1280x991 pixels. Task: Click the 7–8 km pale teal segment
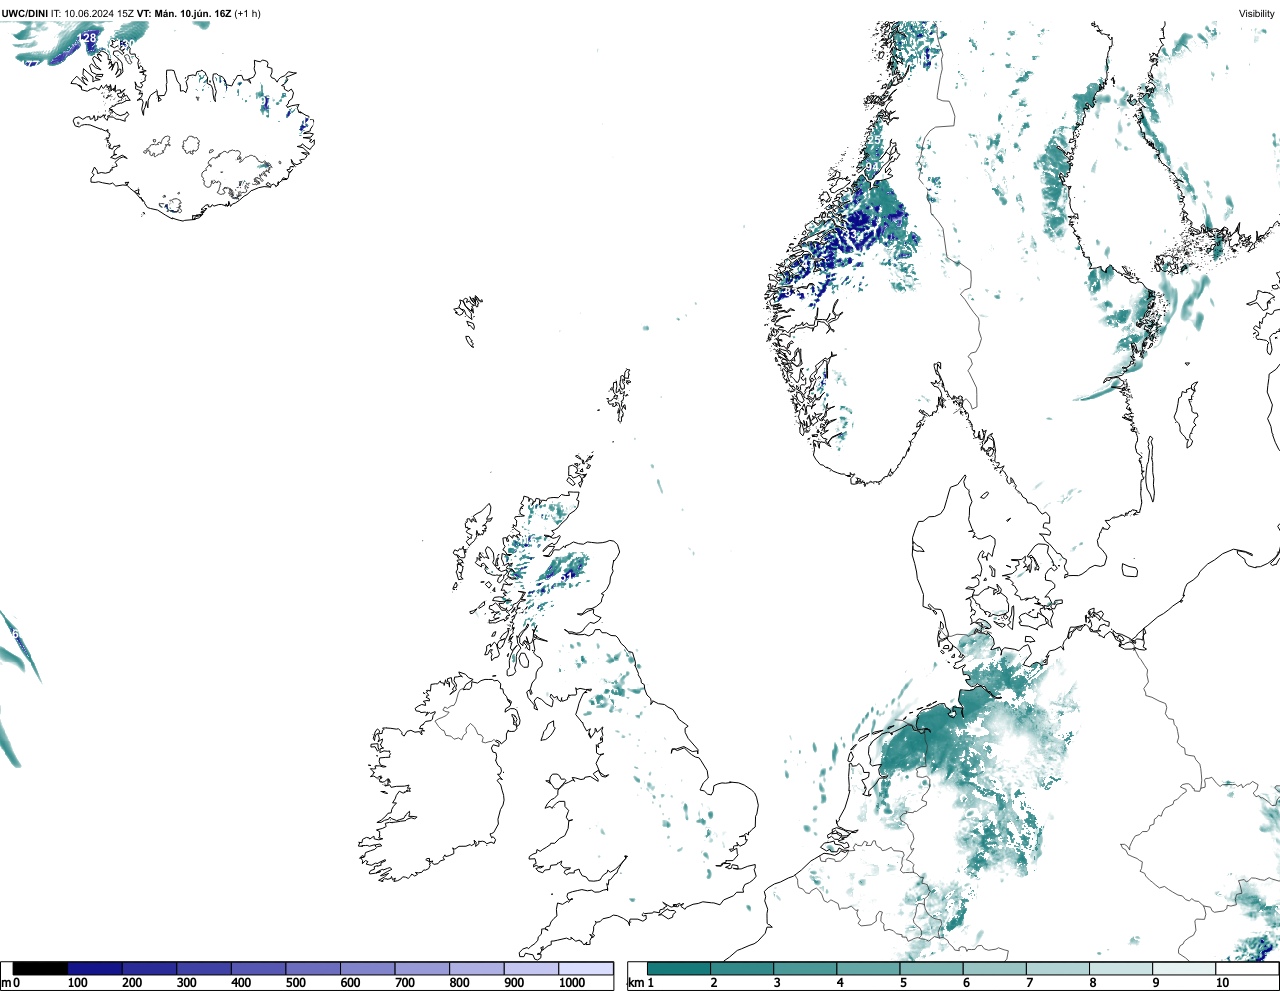[x=1057, y=968]
